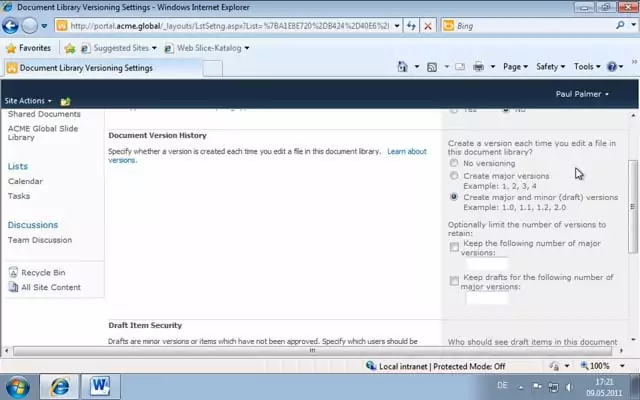Click the RSS feeds icon

pyautogui.click(x=431, y=67)
